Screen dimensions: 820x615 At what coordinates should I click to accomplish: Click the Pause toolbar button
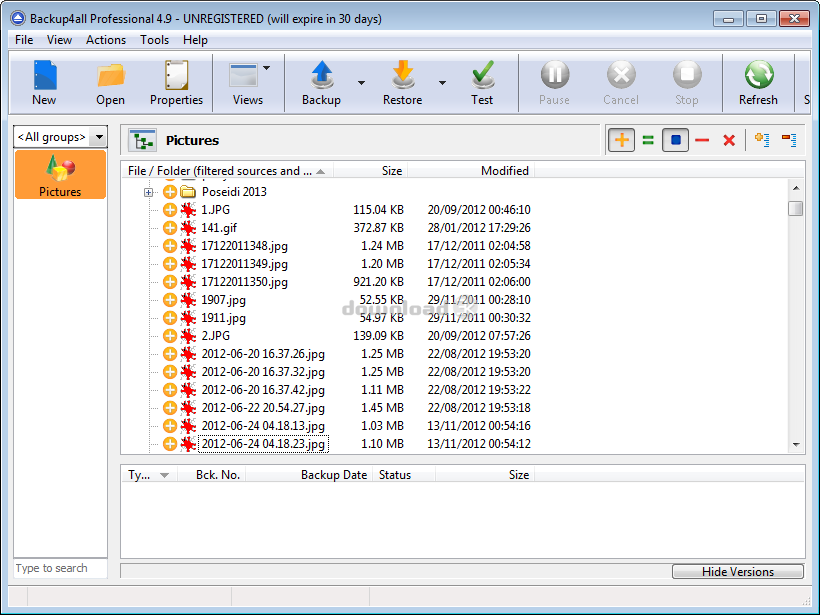point(554,83)
